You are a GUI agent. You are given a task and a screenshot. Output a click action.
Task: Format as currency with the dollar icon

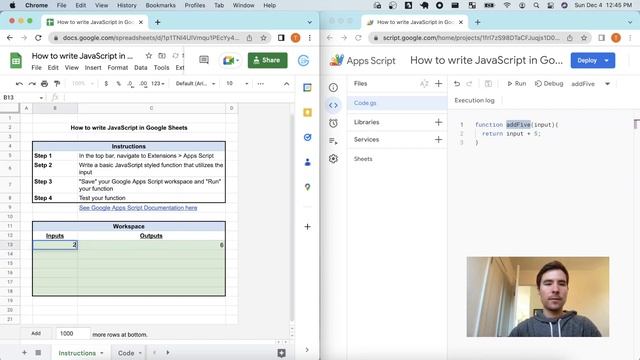click(x=106, y=84)
